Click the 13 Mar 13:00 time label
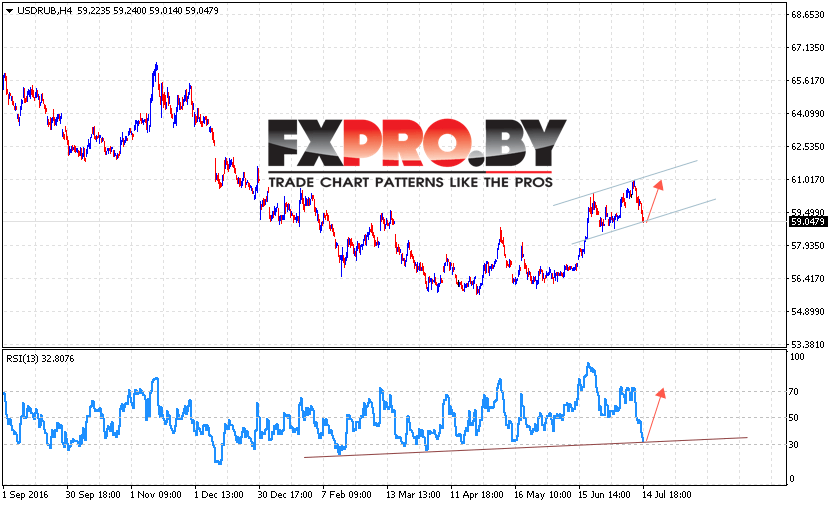This screenshot has width=829, height=506. 413,495
